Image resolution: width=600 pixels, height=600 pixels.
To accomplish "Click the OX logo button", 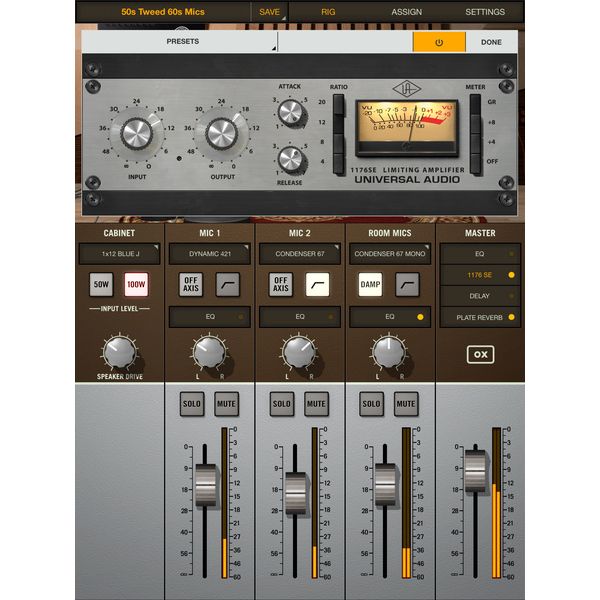I will (x=480, y=355).
